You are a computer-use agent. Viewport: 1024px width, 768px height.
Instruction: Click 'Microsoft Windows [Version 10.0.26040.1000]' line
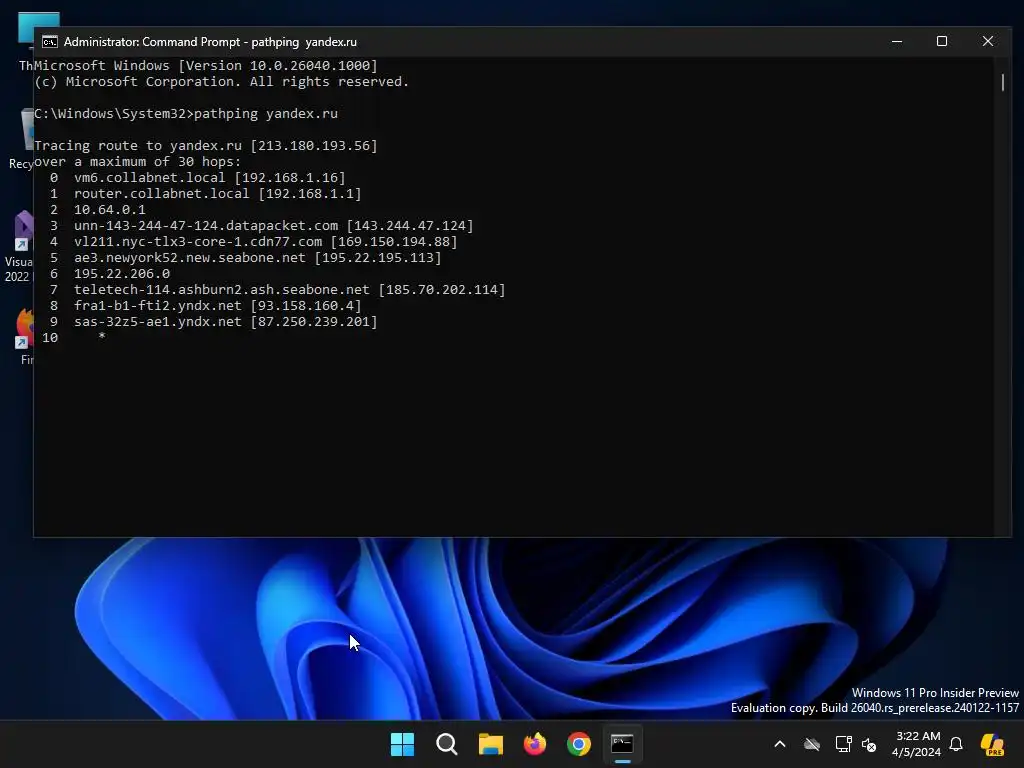(206, 65)
